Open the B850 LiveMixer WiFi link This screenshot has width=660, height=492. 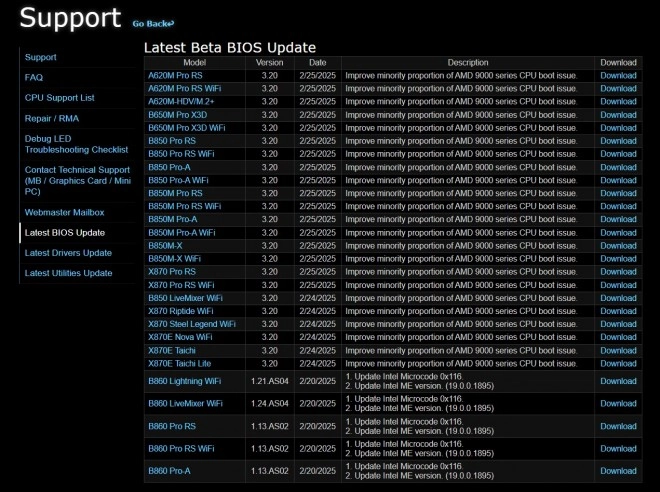coord(185,298)
